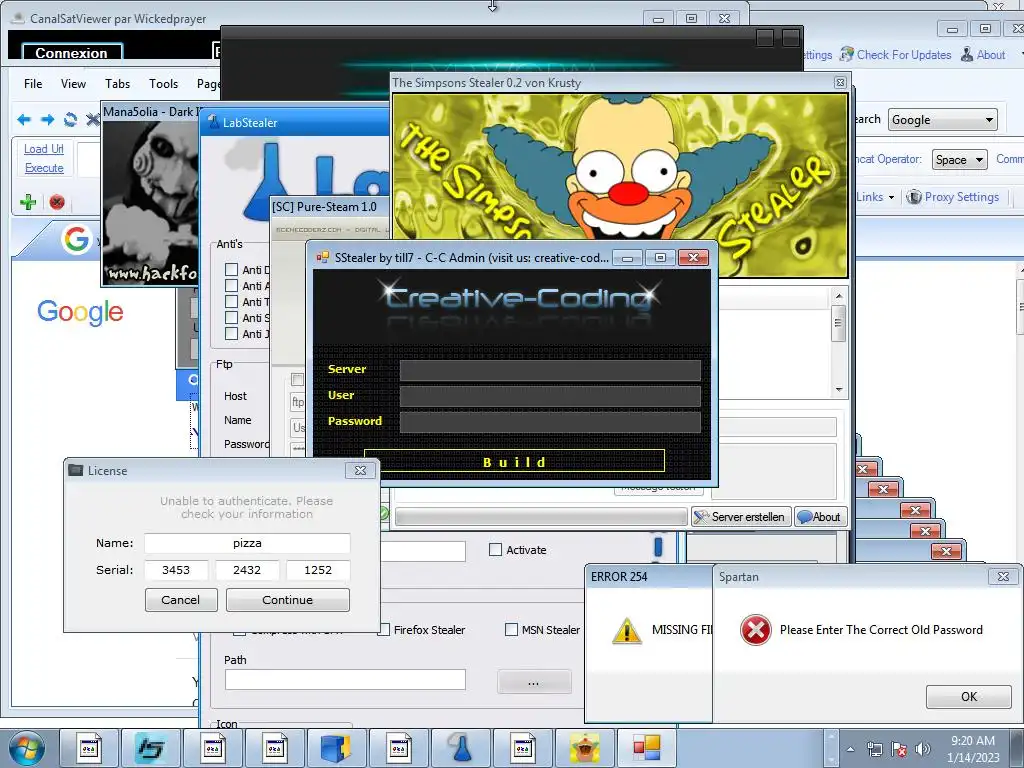The image size is (1024, 768).
Task: Go back with the blue left arrow
Action: click(24, 119)
